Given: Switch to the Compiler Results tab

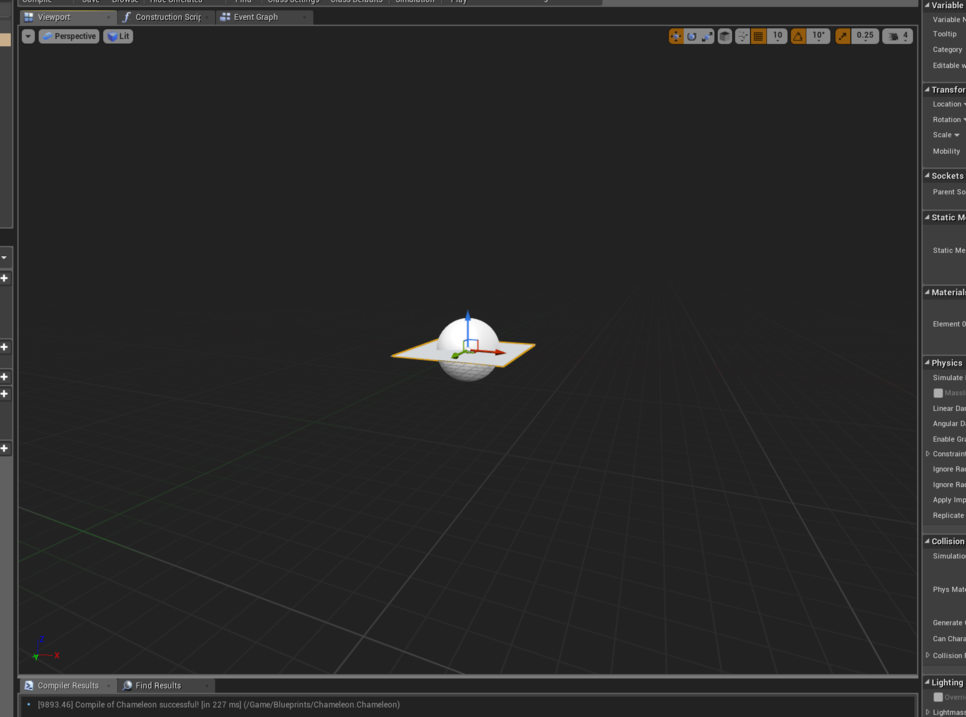Looking at the screenshot, I should tap(68, 686).
